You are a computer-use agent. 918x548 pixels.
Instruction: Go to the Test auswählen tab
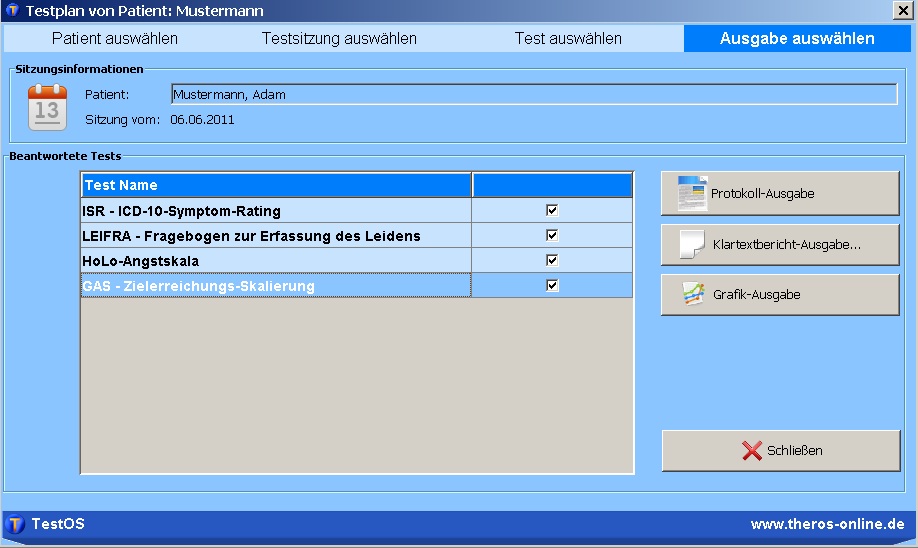(568, 39)
